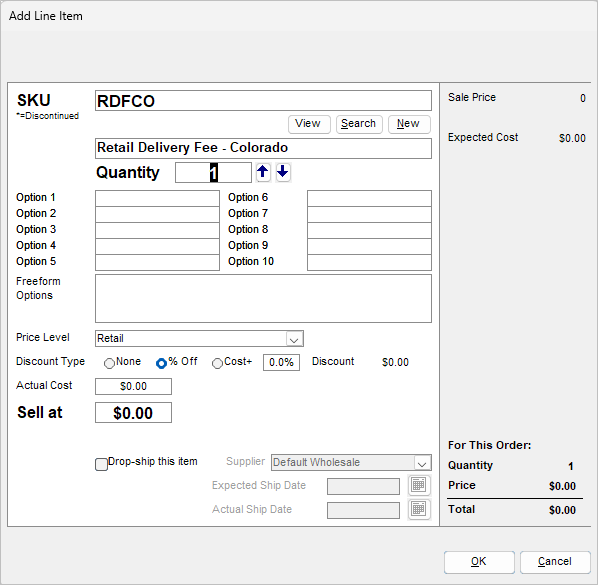Select the % Off discount type

click(x=161, y=363)
